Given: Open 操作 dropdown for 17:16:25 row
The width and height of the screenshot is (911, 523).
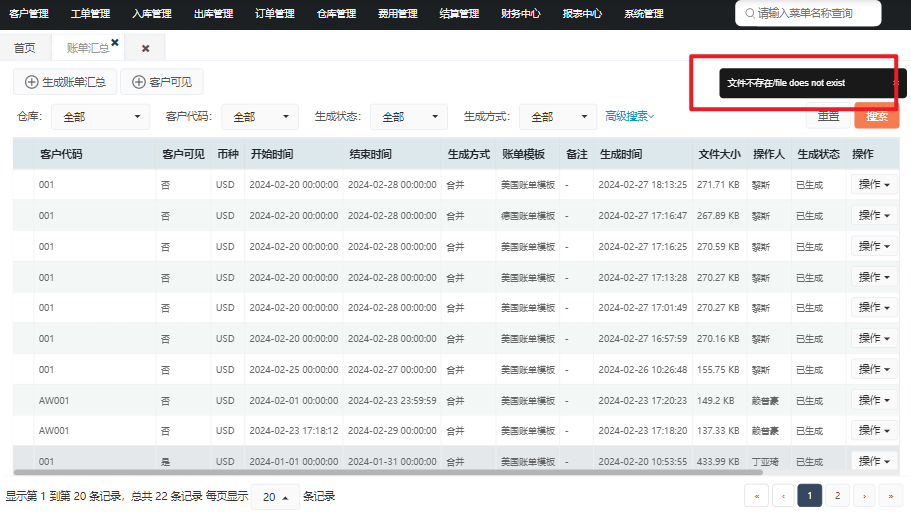Looking at the screenshot, I should tap(874, 246).
